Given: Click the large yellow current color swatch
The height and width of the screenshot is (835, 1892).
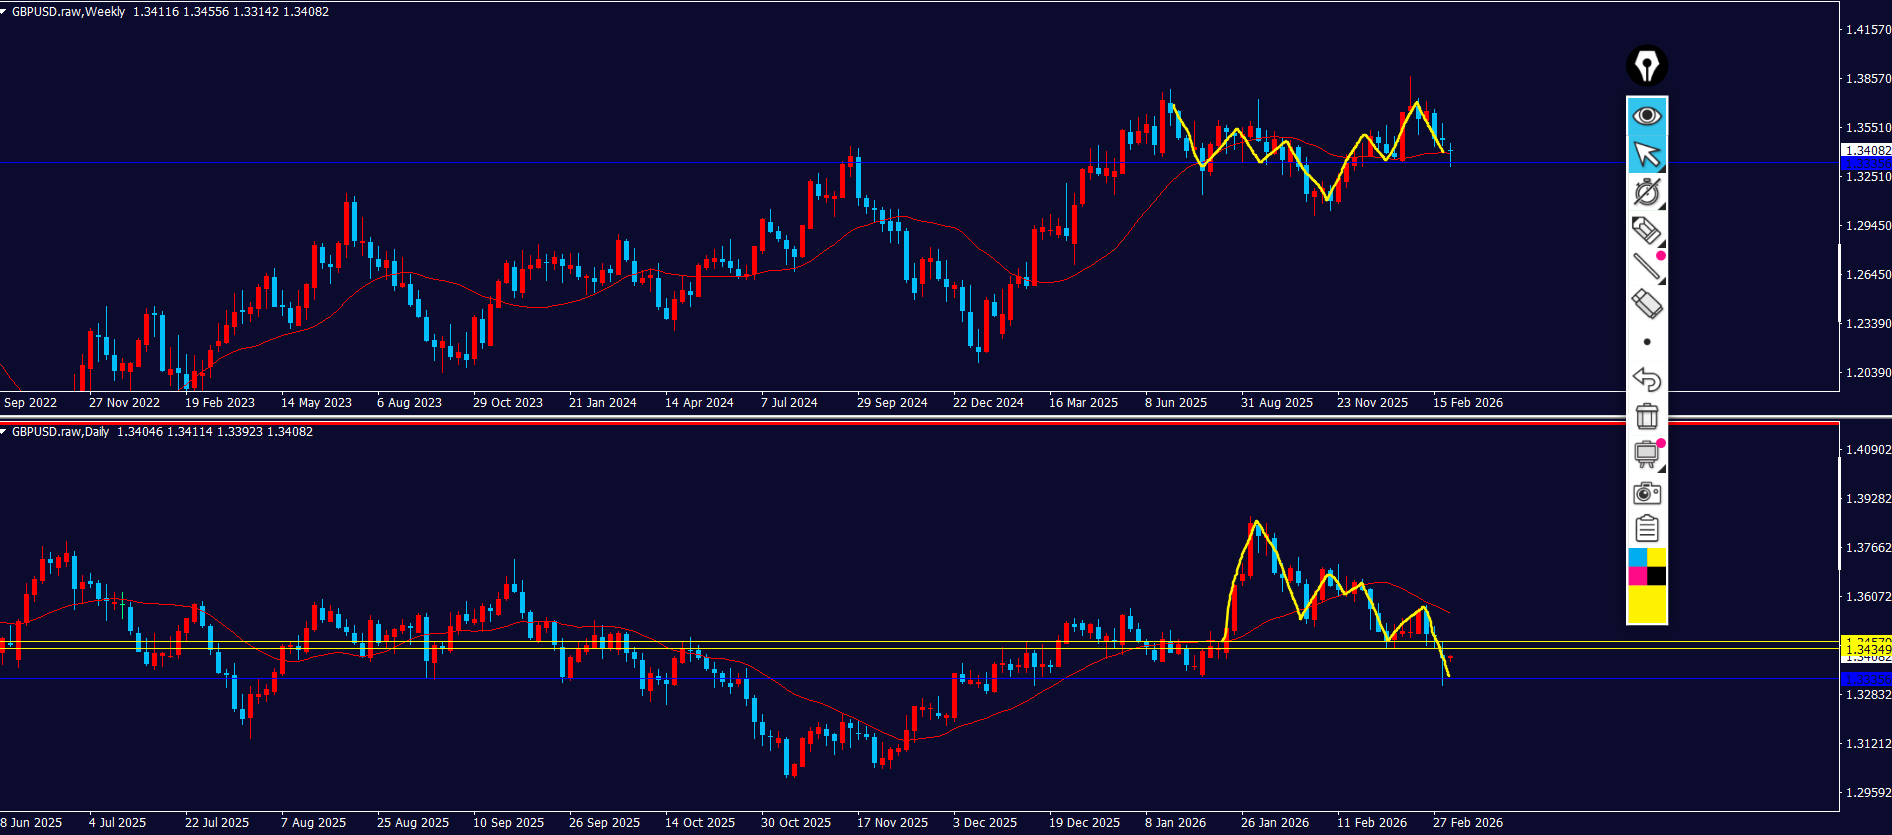Looking at the screenshot, I should (1646, 605).
